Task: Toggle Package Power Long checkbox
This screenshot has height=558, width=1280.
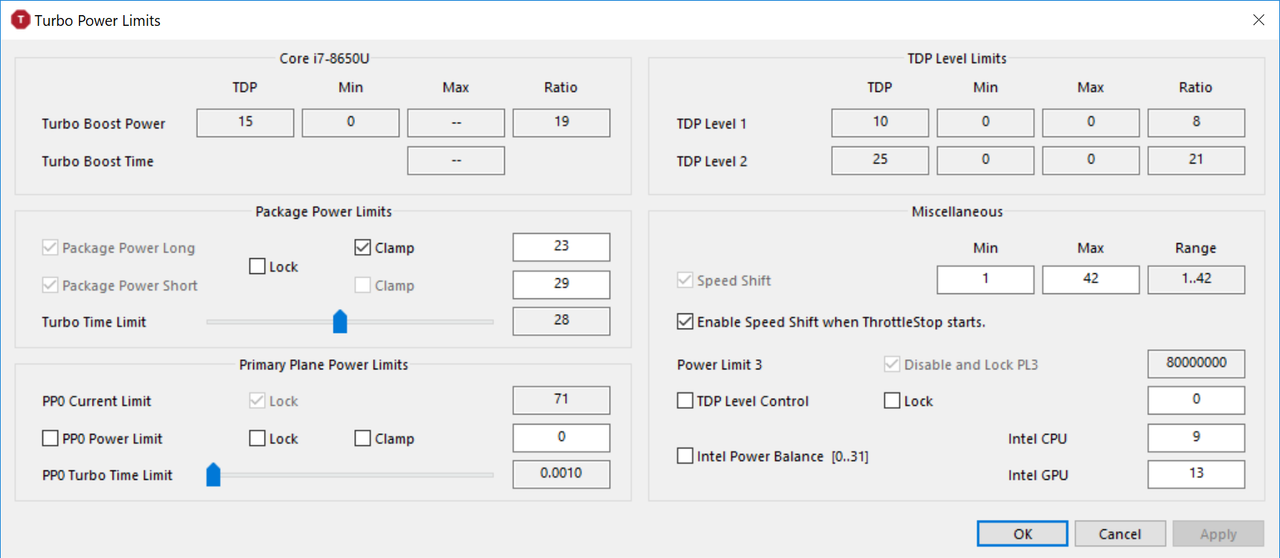Action: [x=51, y=248]
